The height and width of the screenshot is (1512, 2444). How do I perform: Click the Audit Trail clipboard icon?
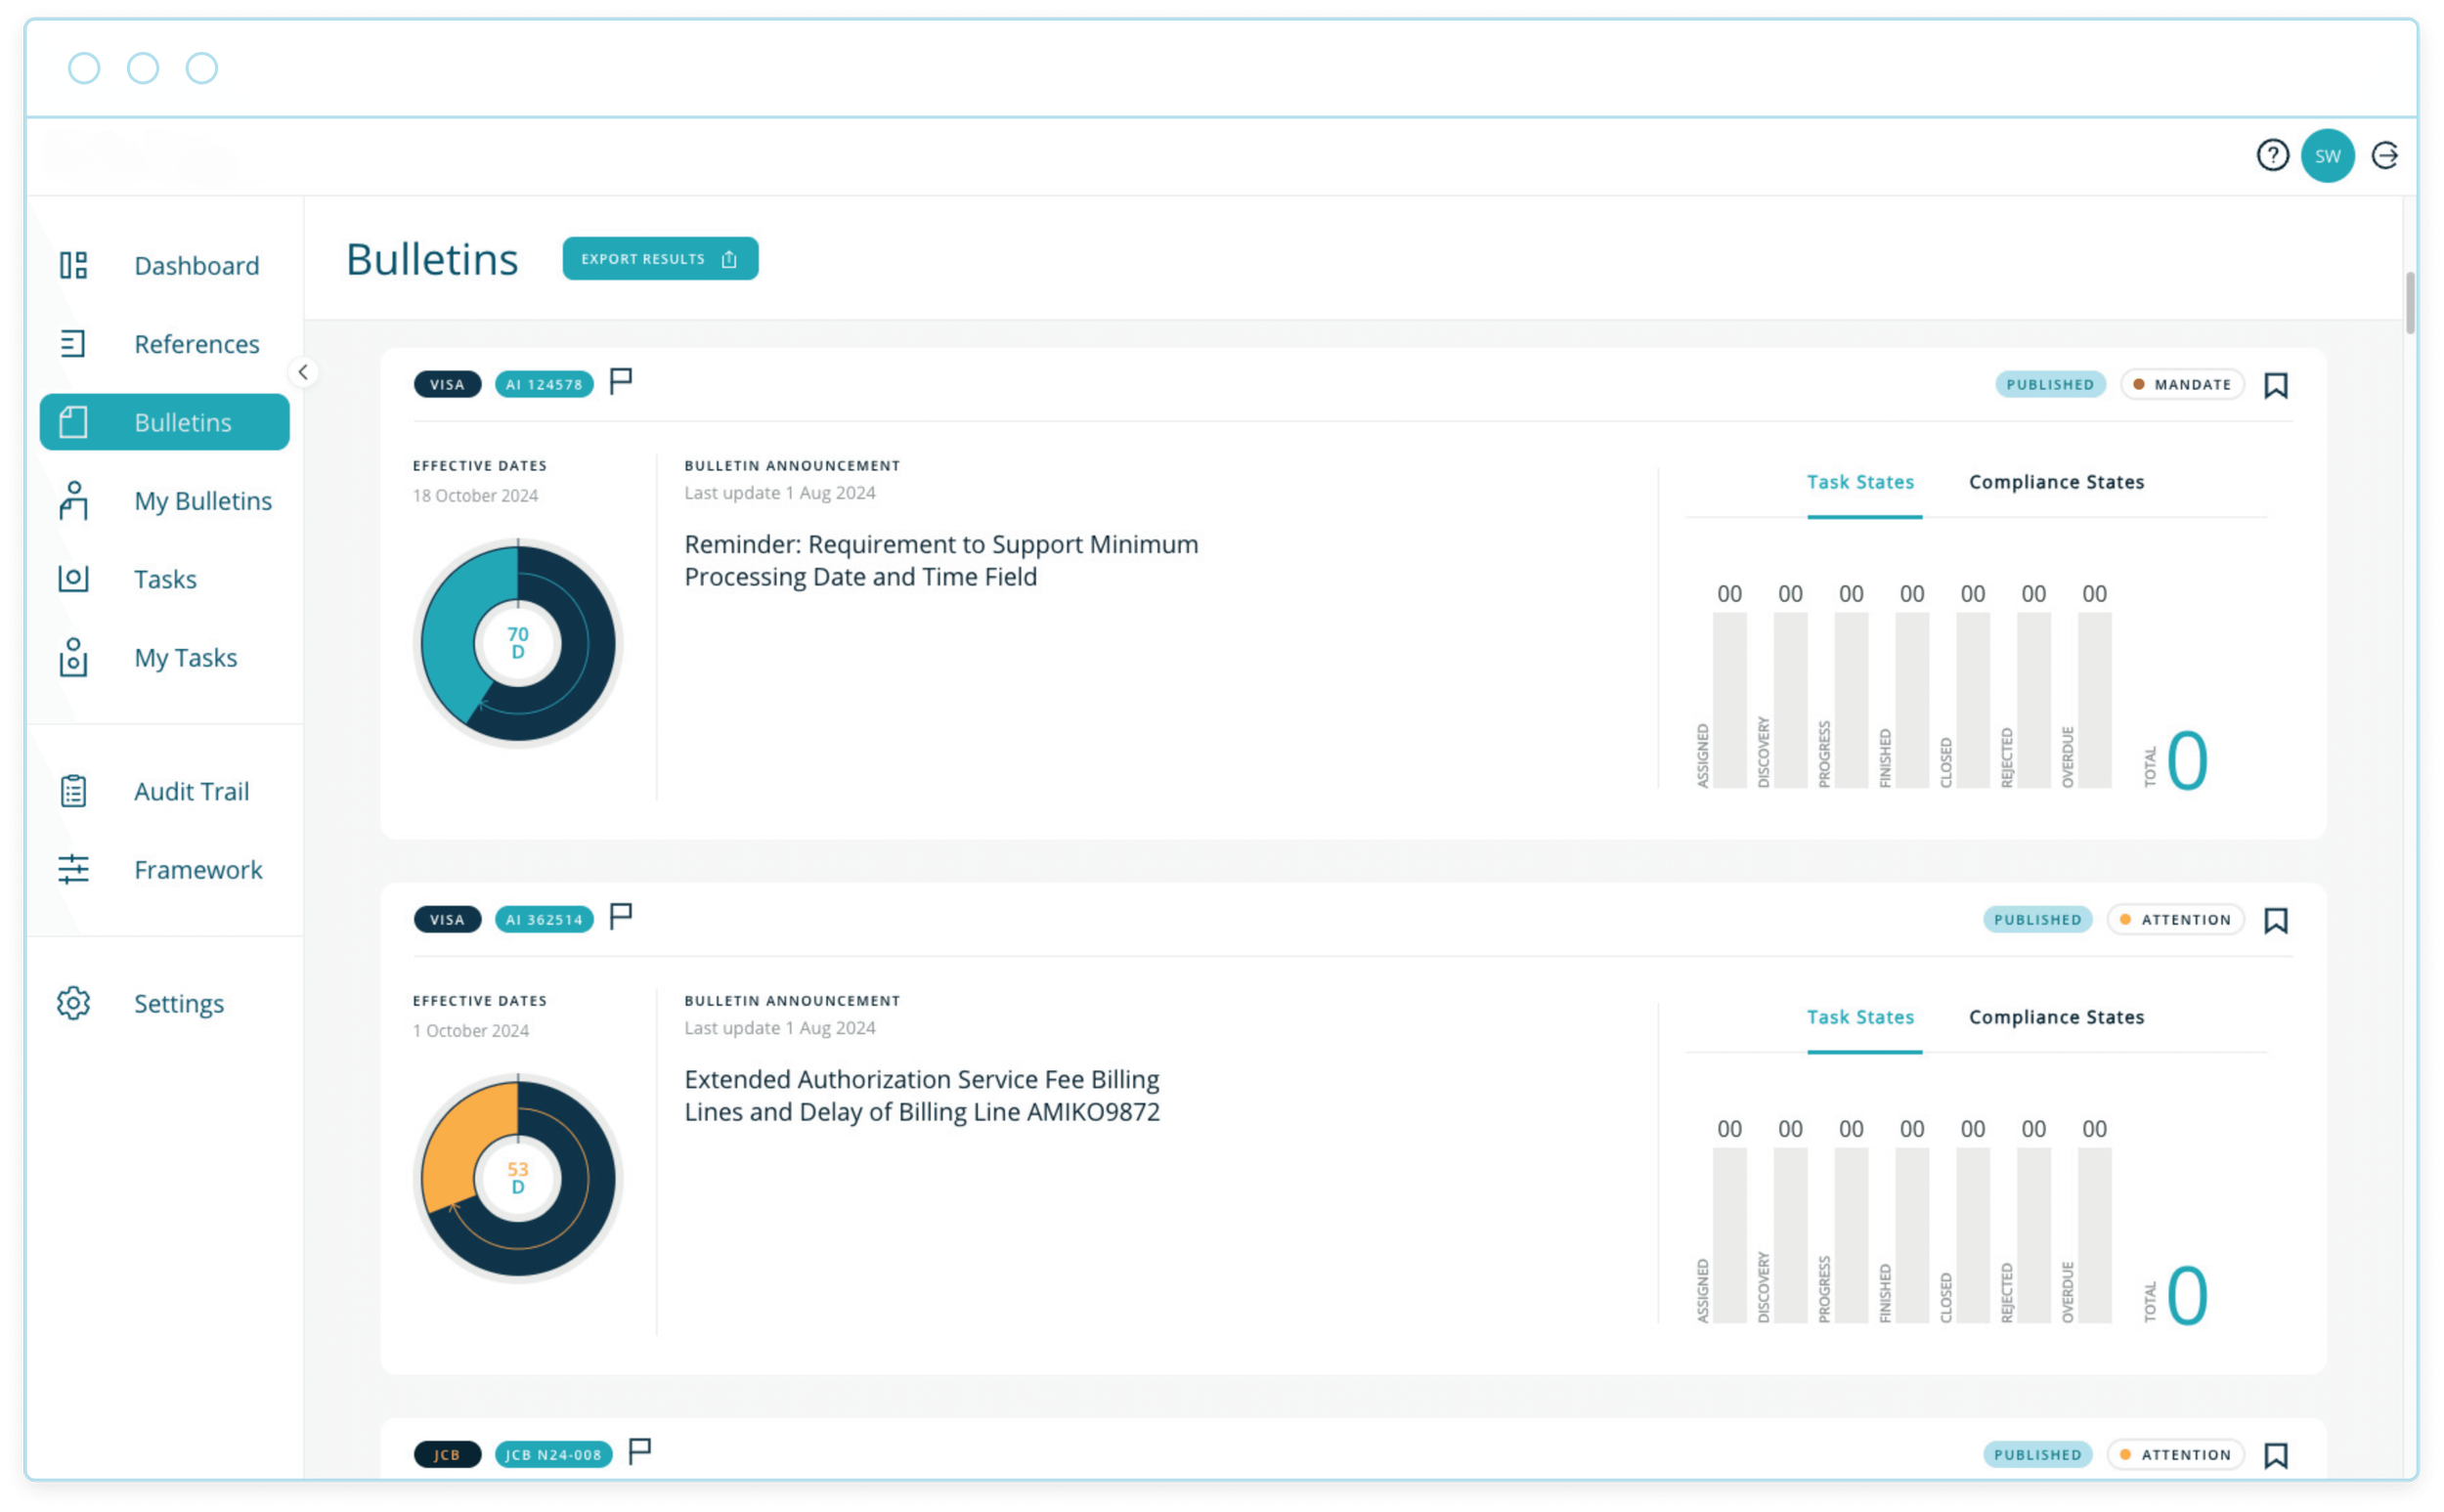pos(73,791)
